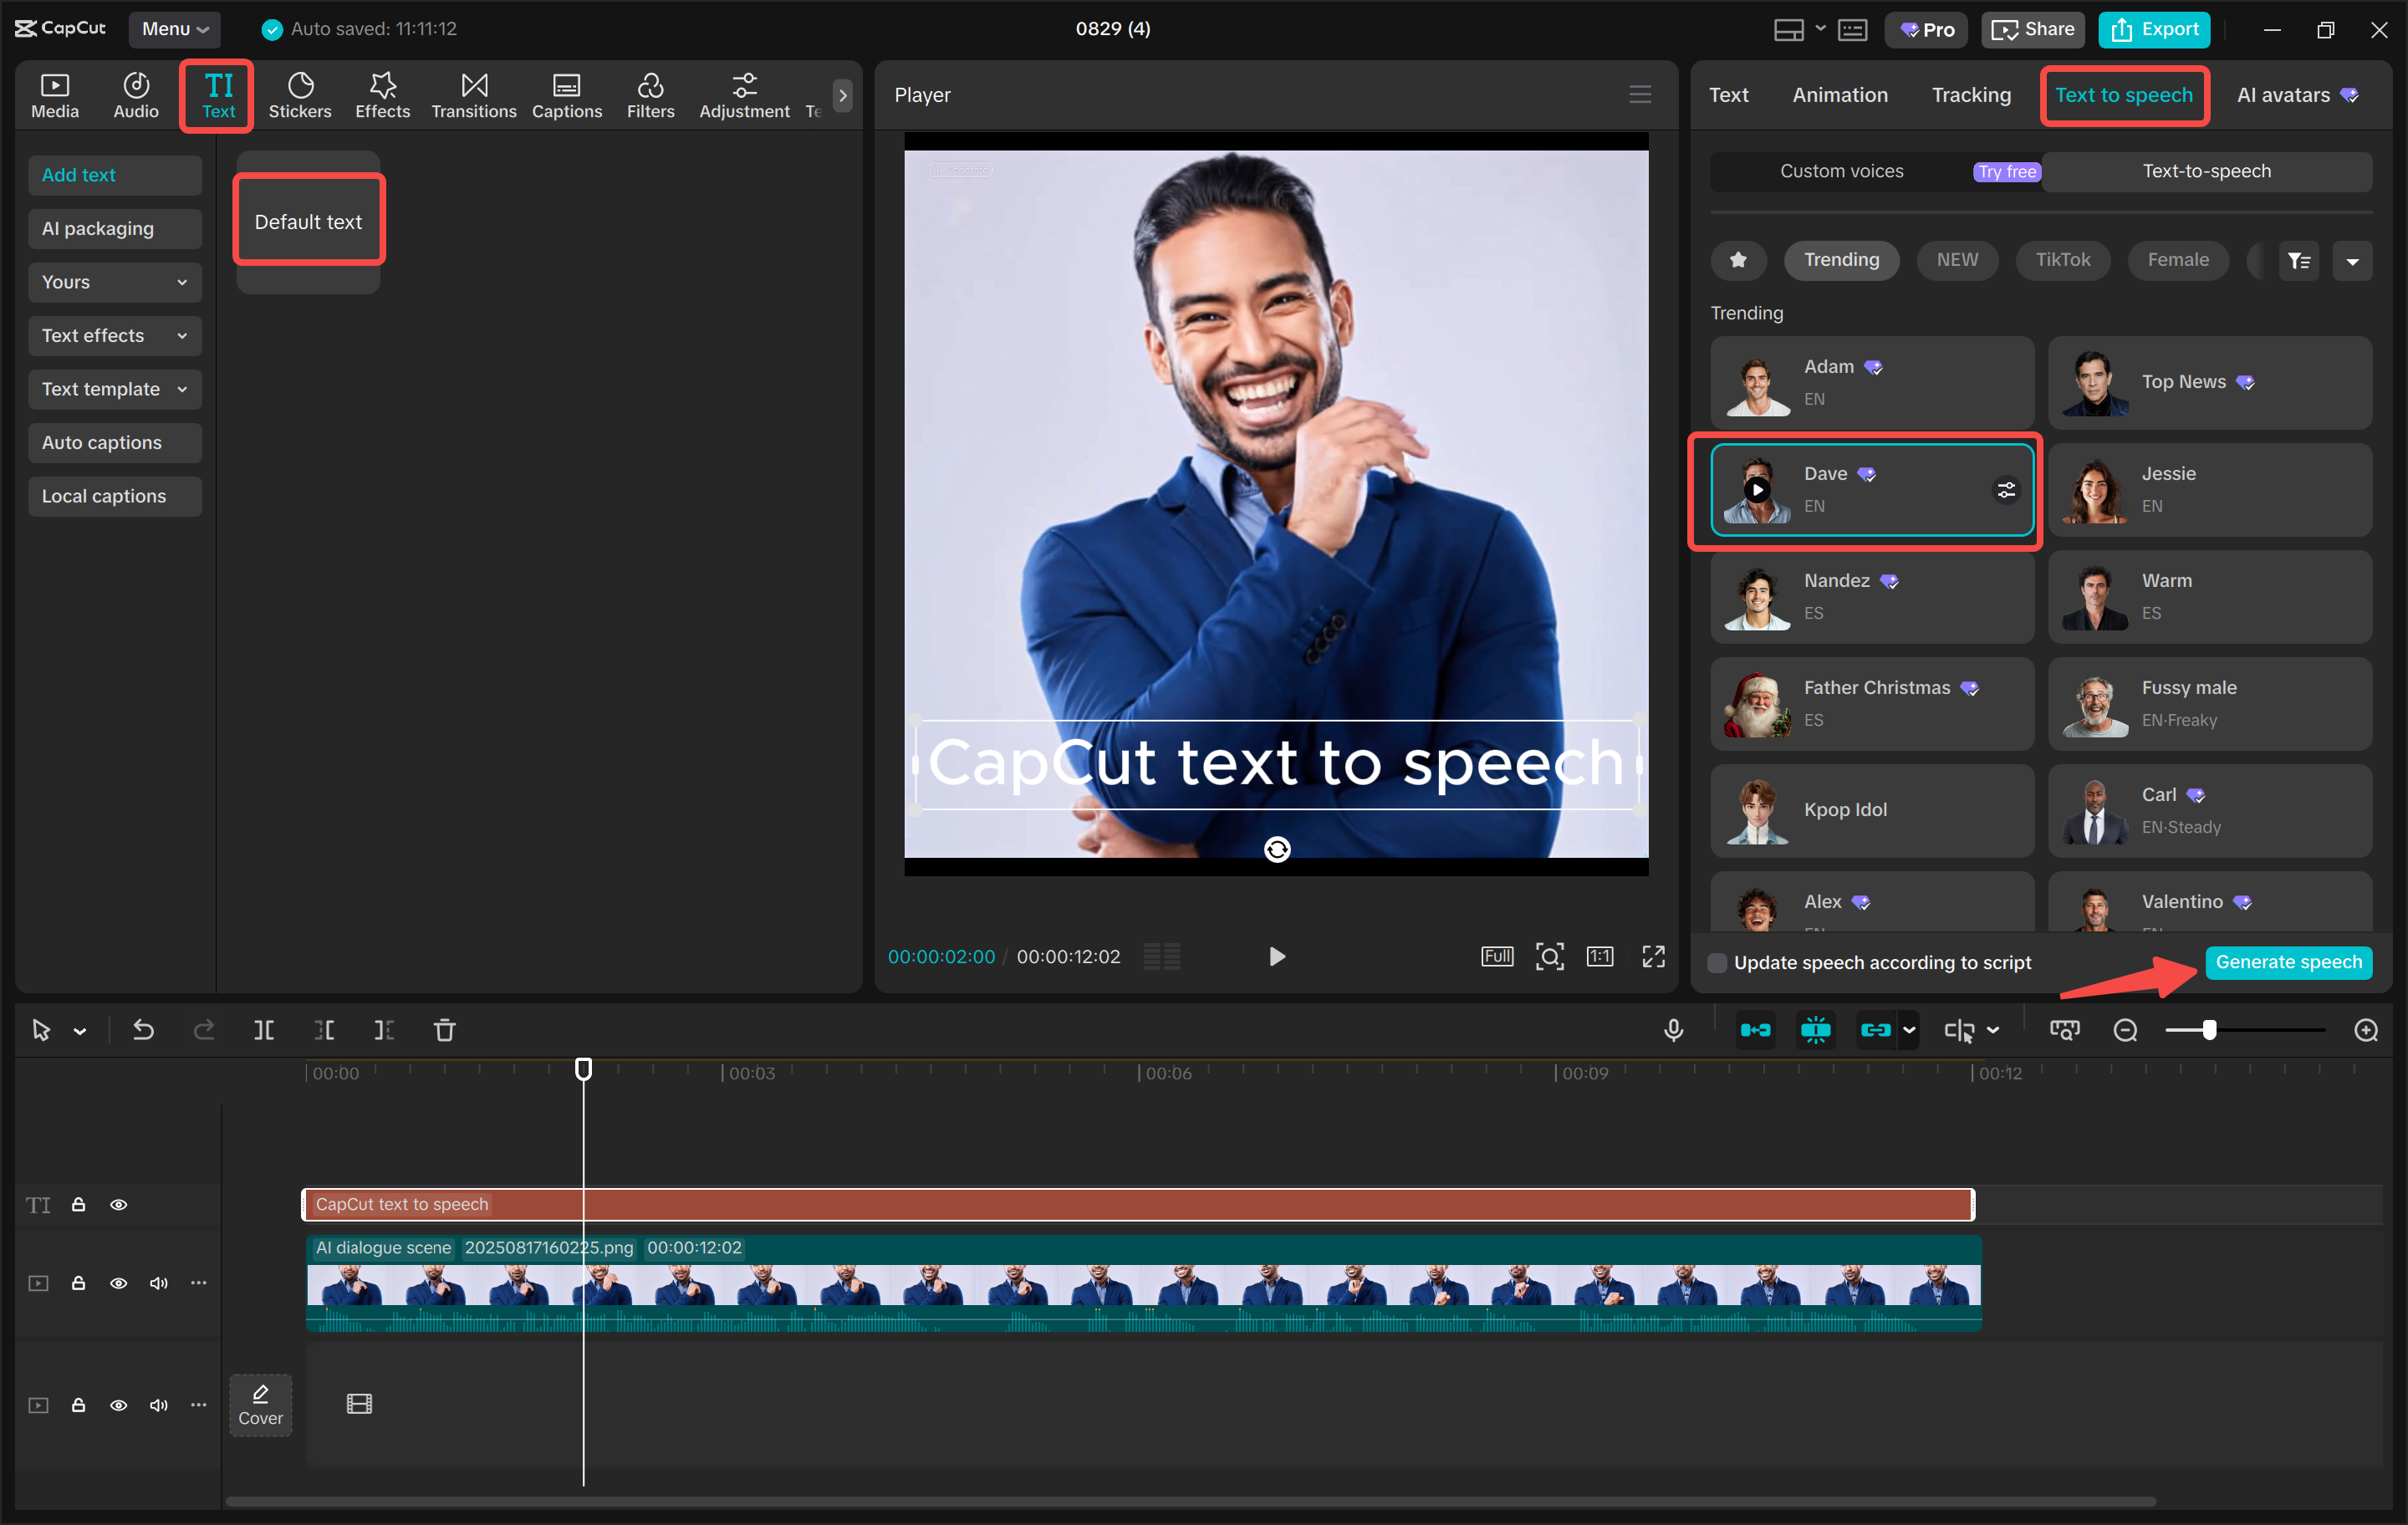Split the clip at the playhead
This screenshot has width=2408, height=1525.
(264, 1030)
